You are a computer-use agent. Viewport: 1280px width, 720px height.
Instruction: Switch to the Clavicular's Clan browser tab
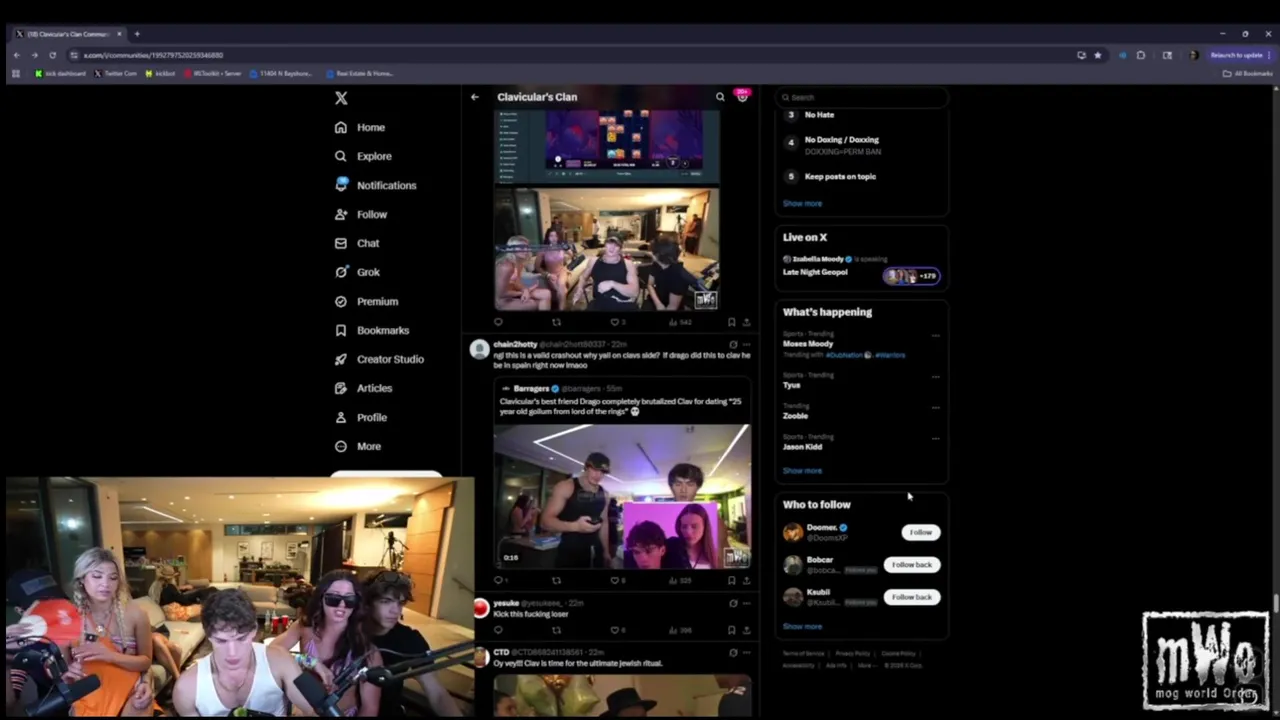tap(68, 34)
